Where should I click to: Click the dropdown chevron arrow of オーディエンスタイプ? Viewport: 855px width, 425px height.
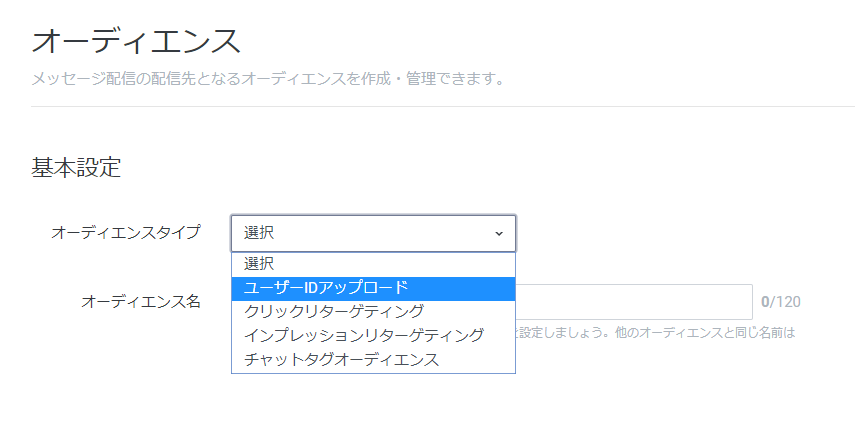[498, 234]
